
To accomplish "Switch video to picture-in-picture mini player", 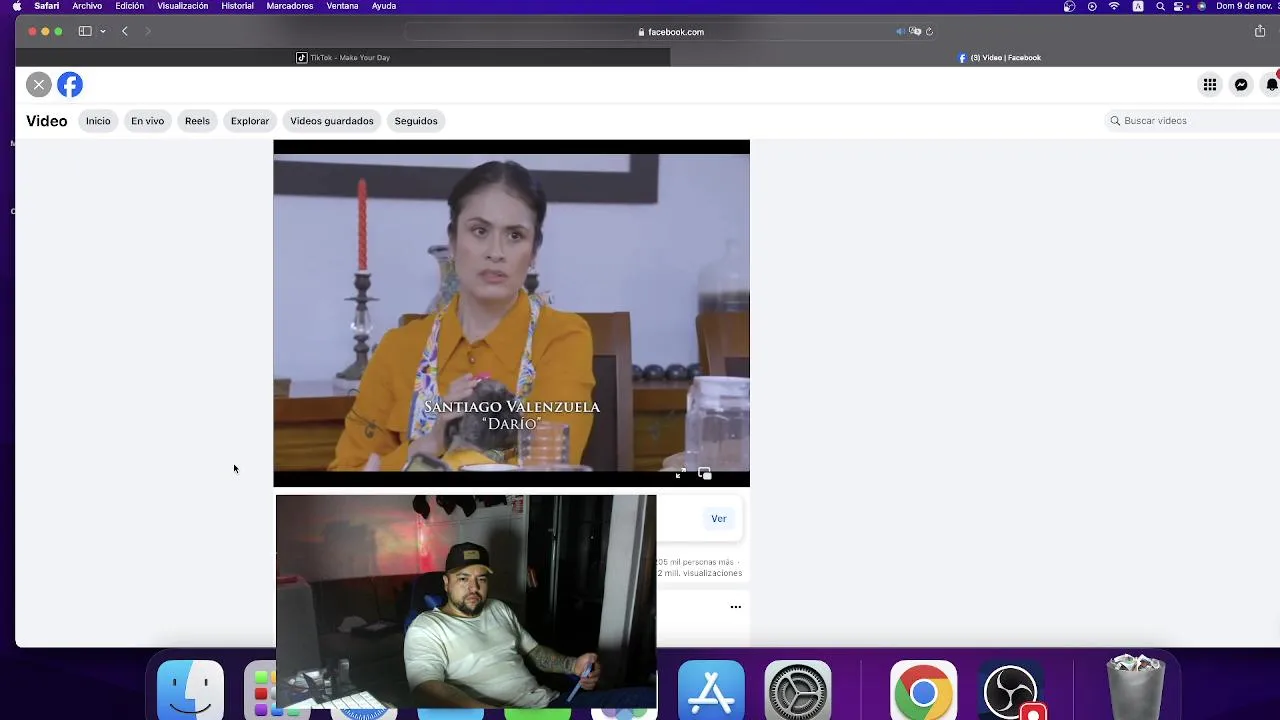I will pyautogui.click(x=705, y=474).
